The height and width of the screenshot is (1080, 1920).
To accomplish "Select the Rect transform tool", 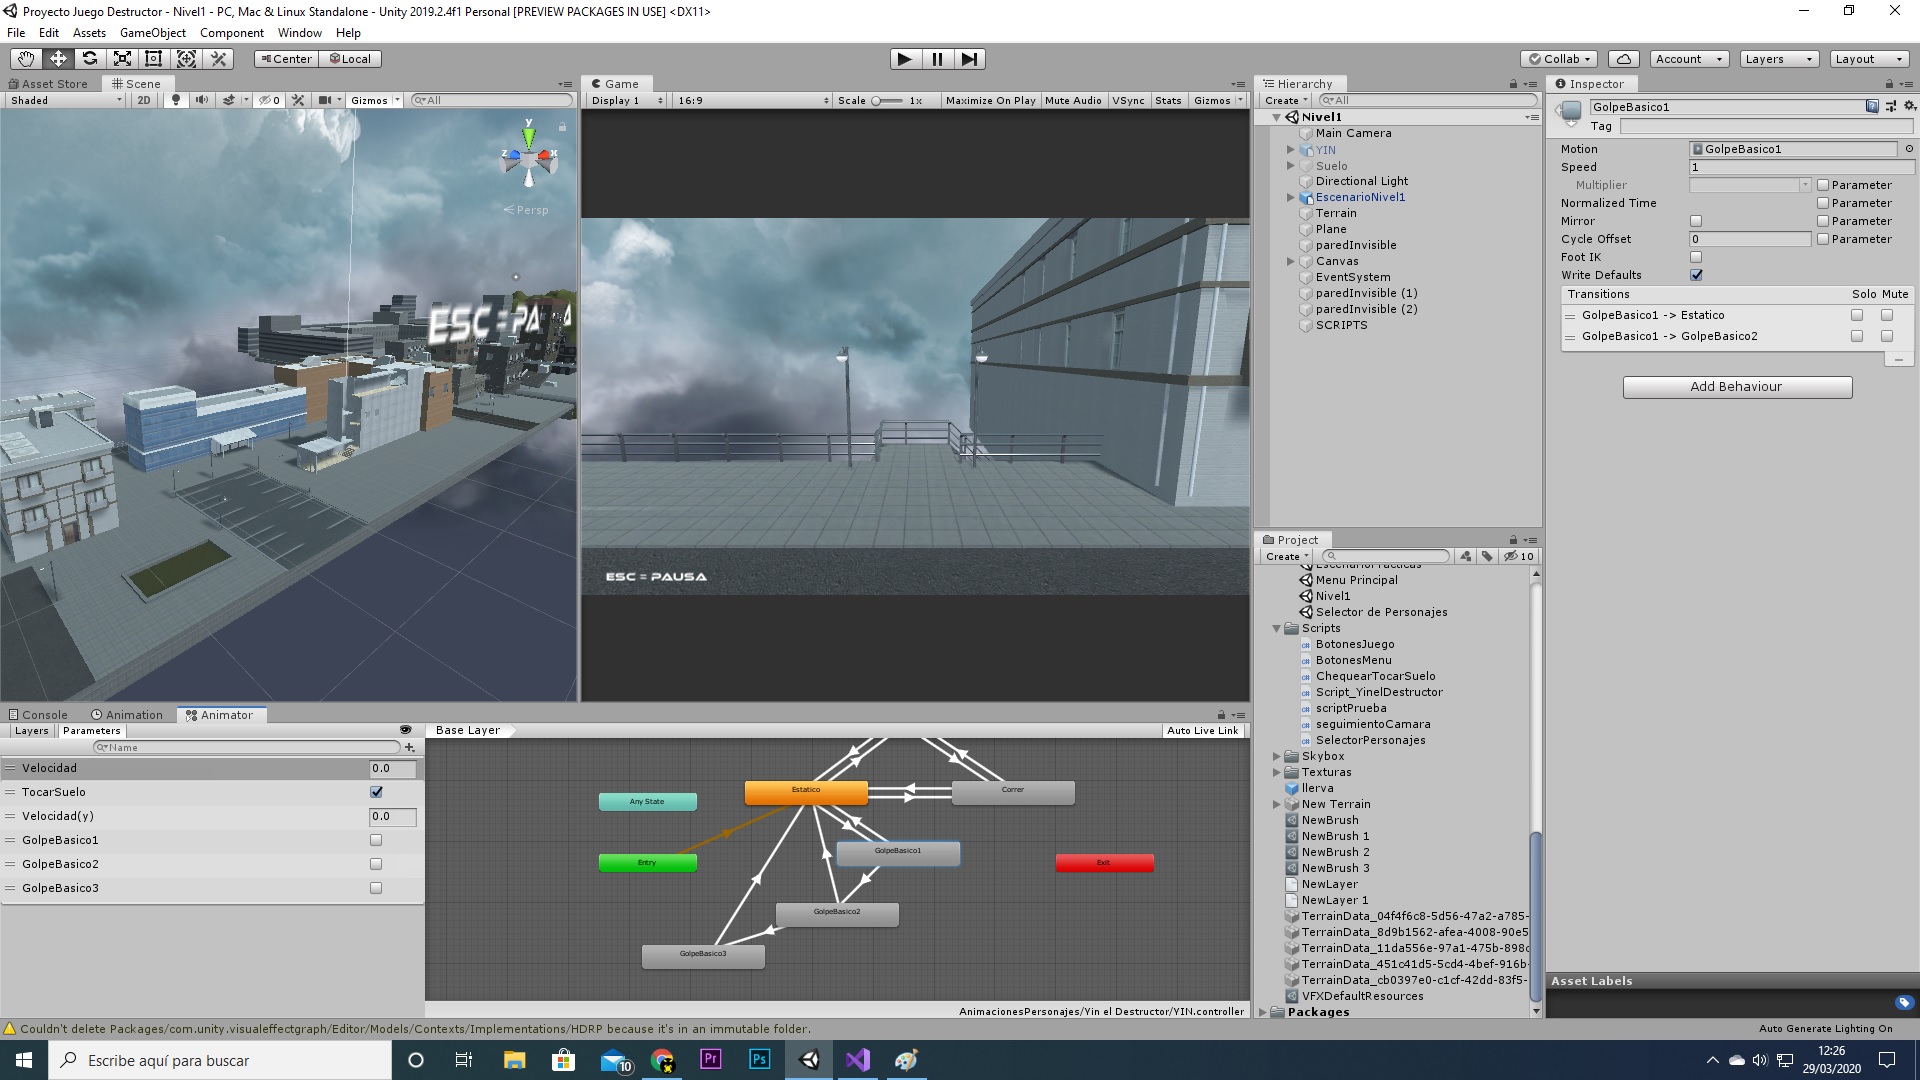I will pyautogui.click(x=154, y=59).
